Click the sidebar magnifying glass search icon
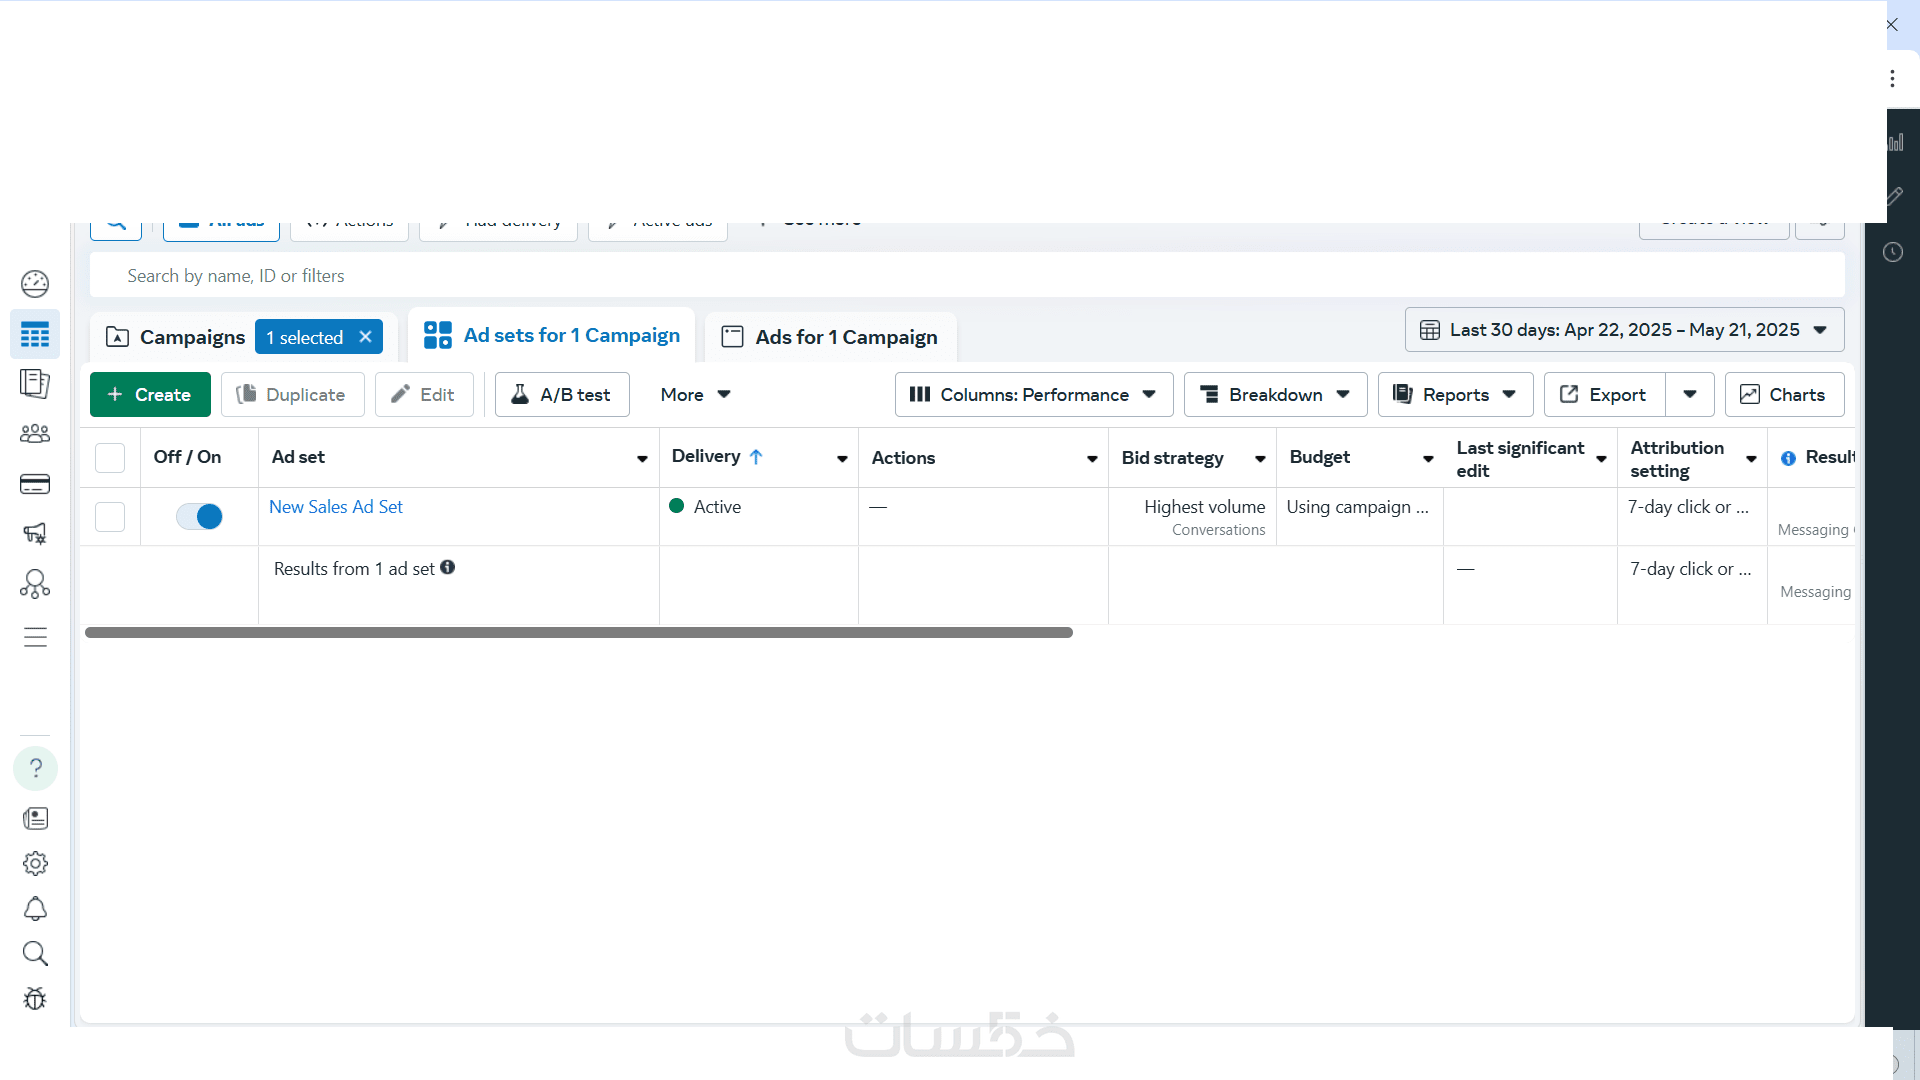The image size is (1920, 1080). [x=35, y=953]
